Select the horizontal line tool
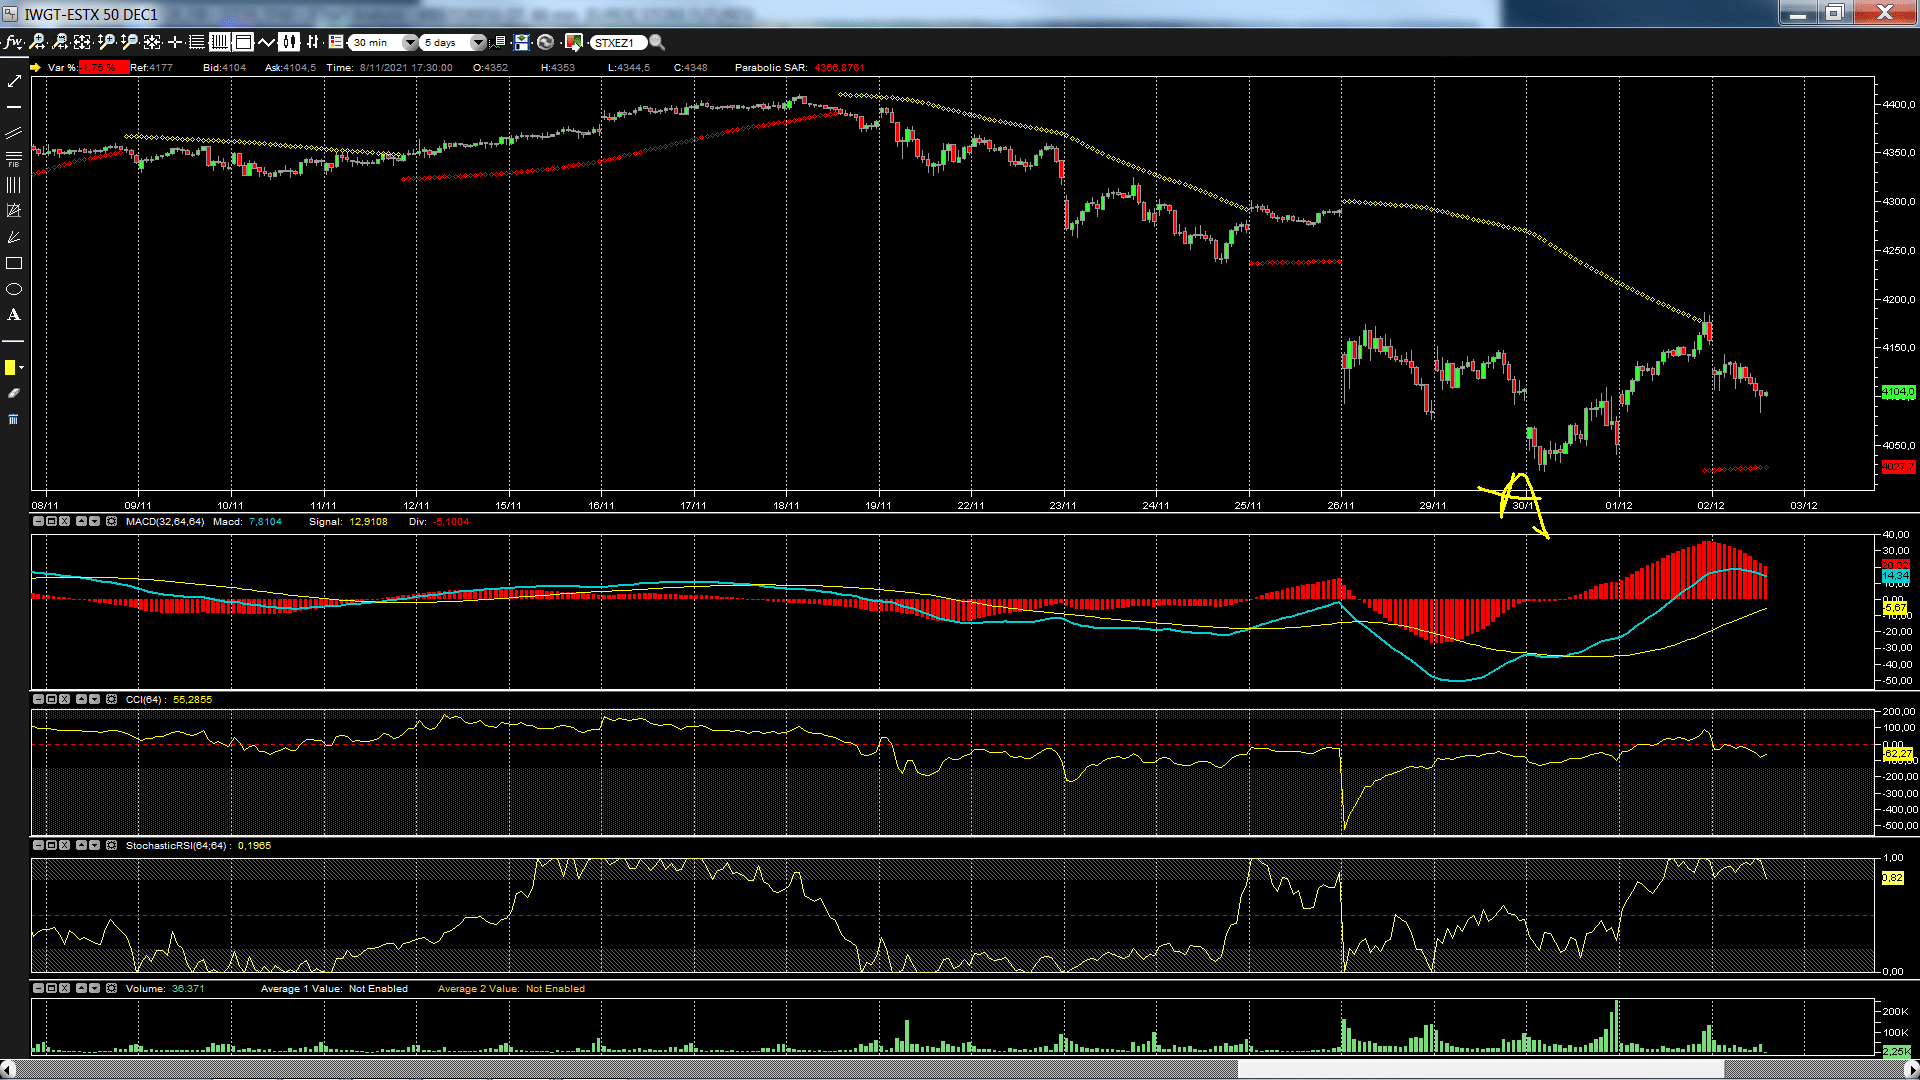 click(x=14, y=107)
